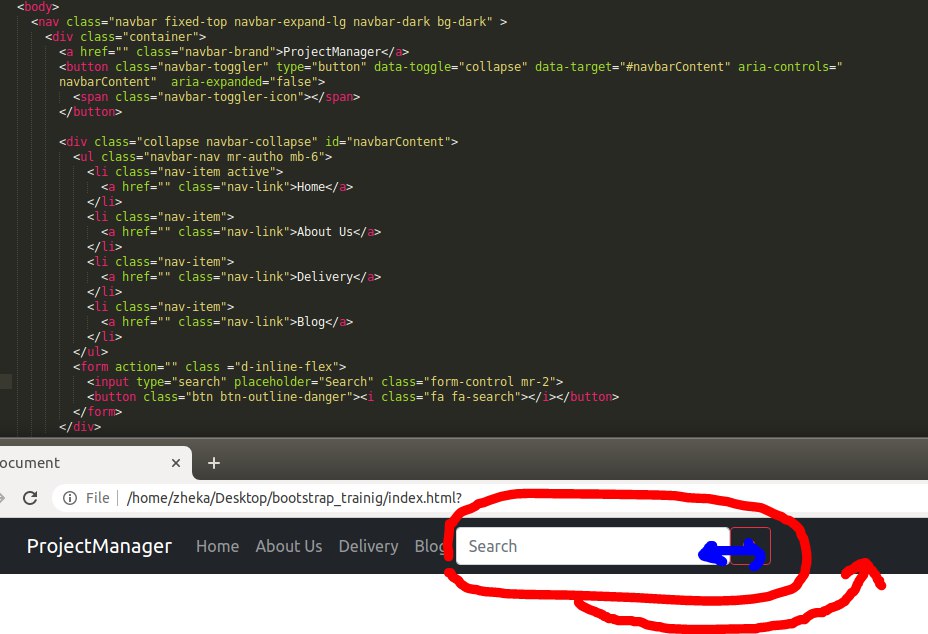Open the Blog nav link
Image resolution: width=928 pixels, height=634 pixels.
pos(429,546)
